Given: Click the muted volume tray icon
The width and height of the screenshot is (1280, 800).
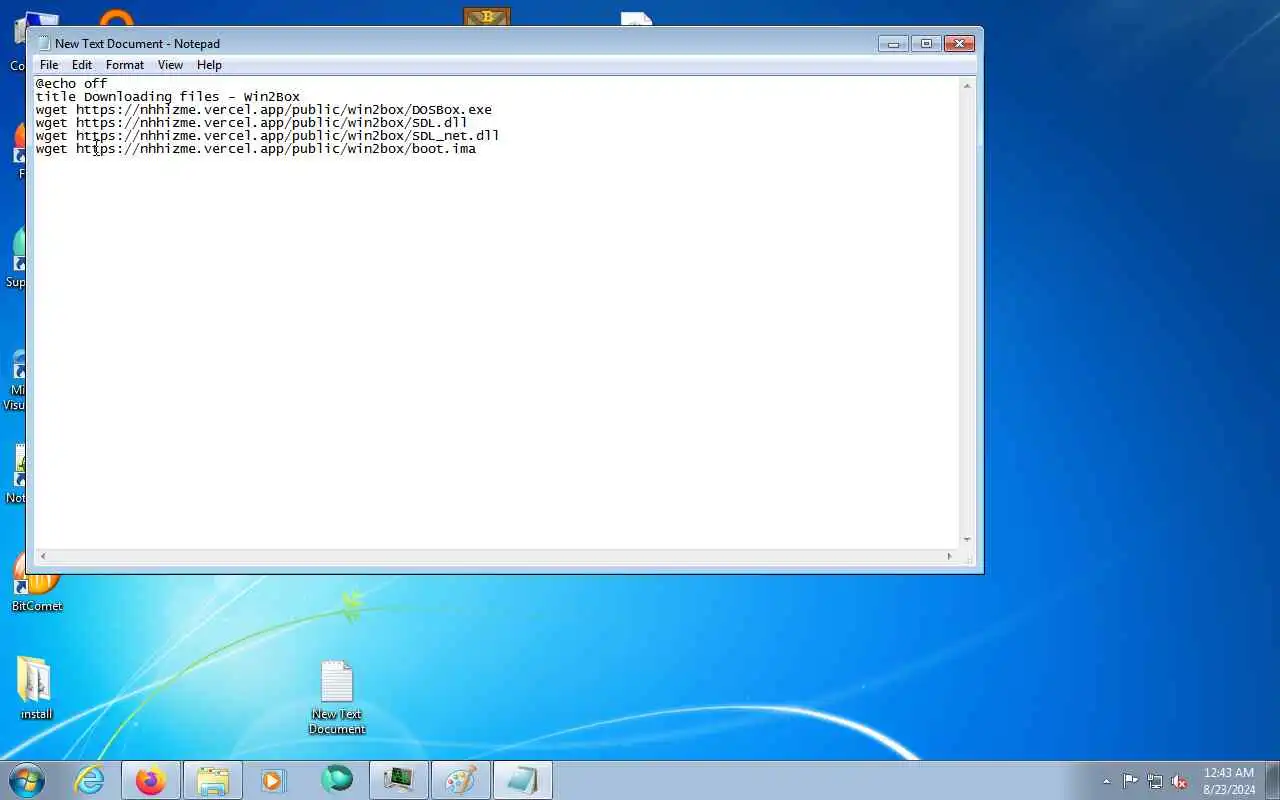Looking at the screenshot, I should [x=1180, y=781].
